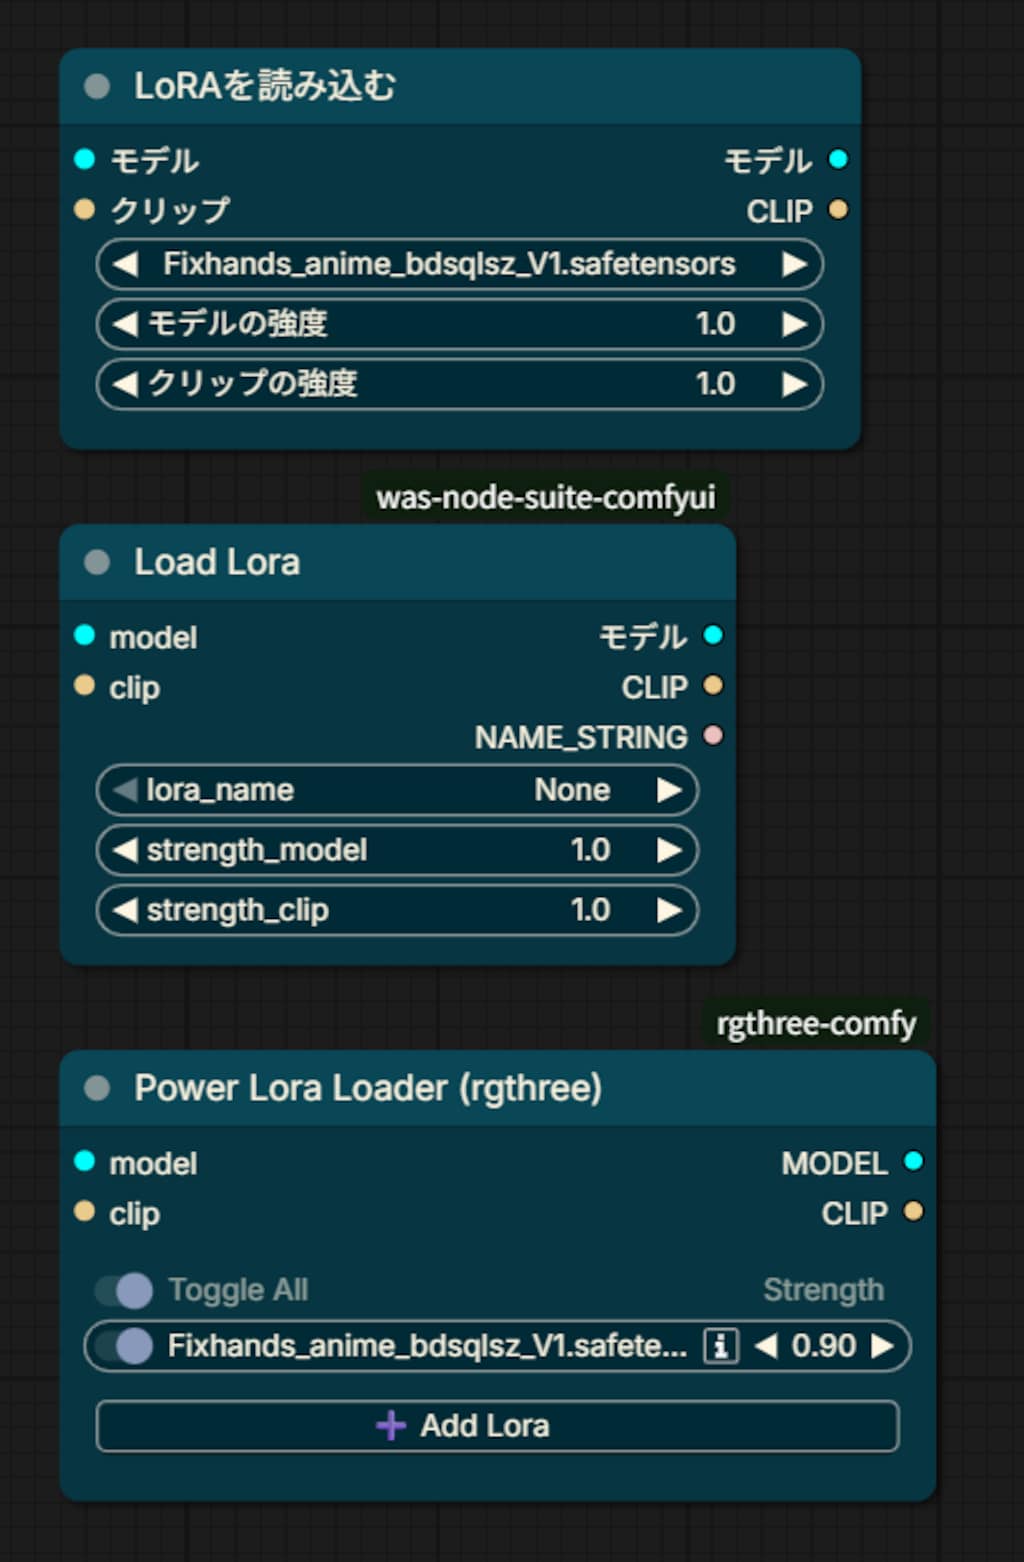Select previous lora file with left arrow on Fixhands selector
This screenshot has height=1562, width=1024.
125,264
